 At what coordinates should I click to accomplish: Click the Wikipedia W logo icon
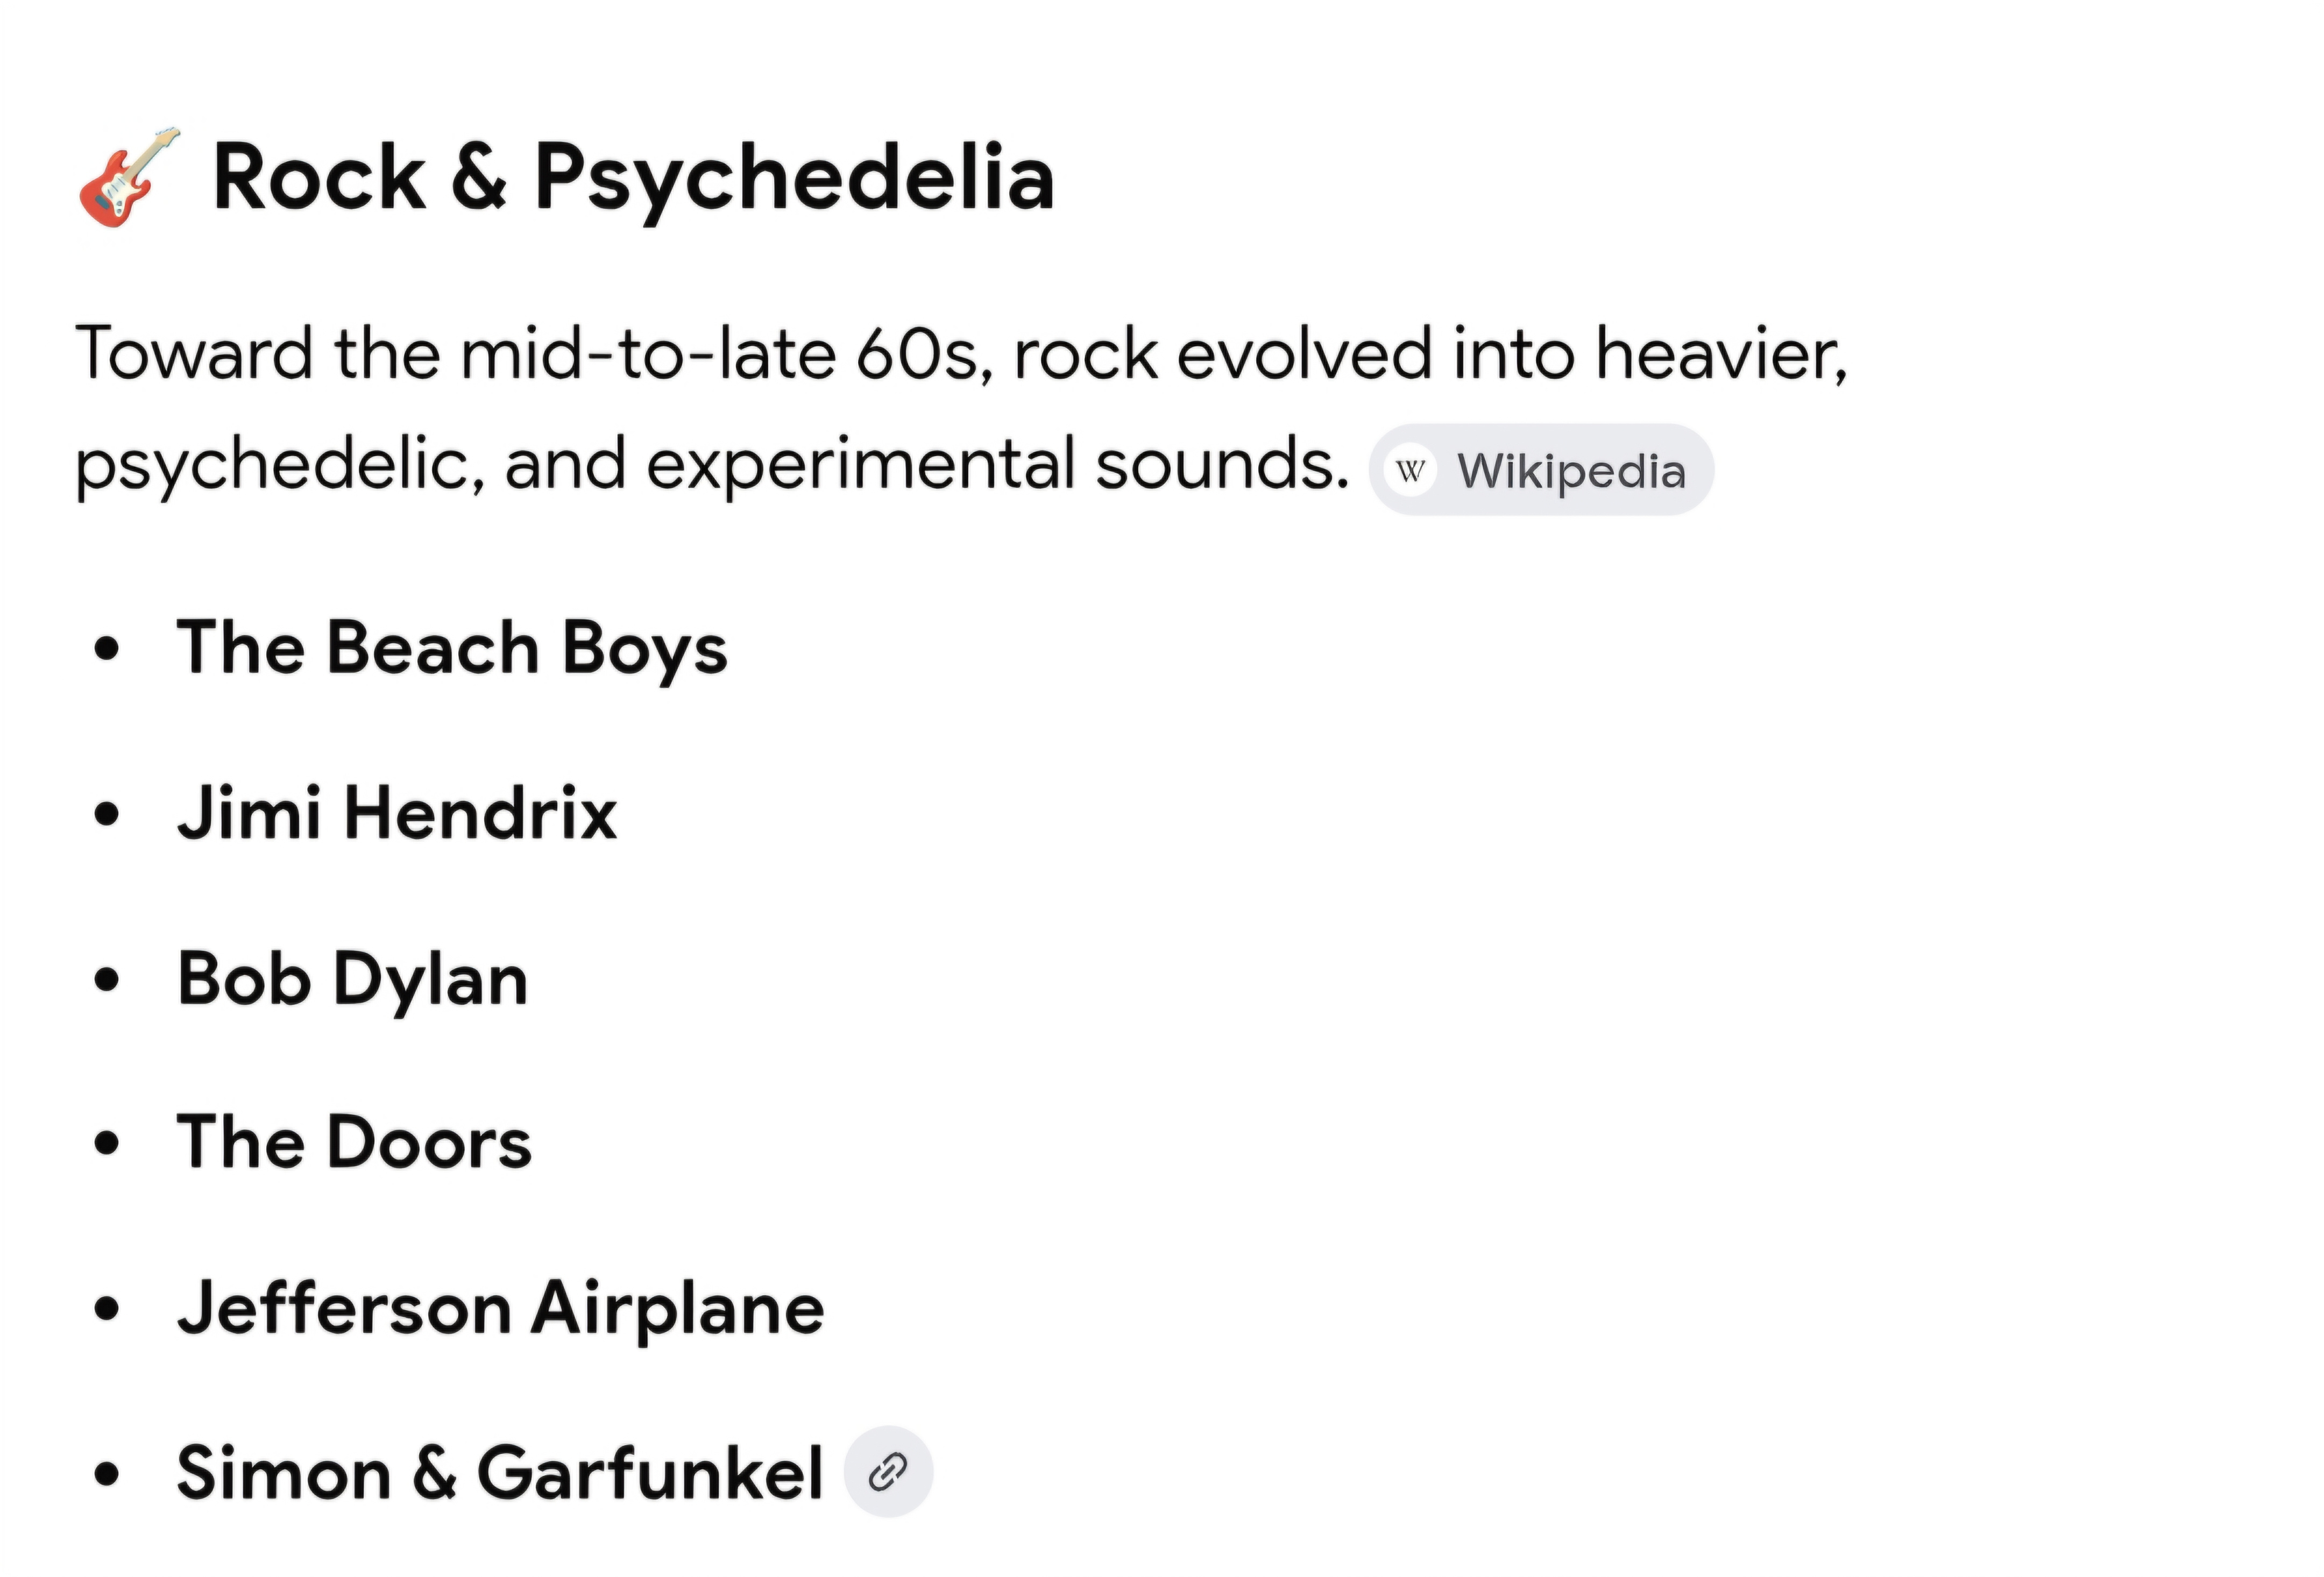coord(1410,470)
